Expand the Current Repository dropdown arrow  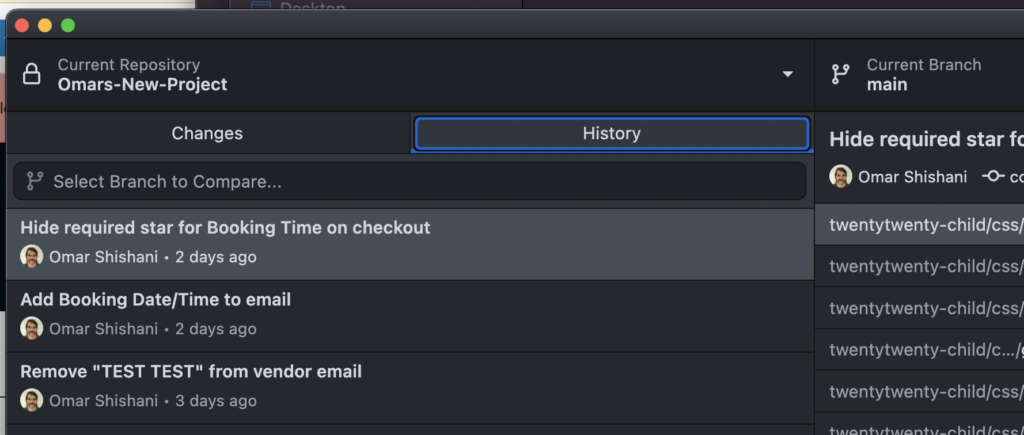point(787,75)
